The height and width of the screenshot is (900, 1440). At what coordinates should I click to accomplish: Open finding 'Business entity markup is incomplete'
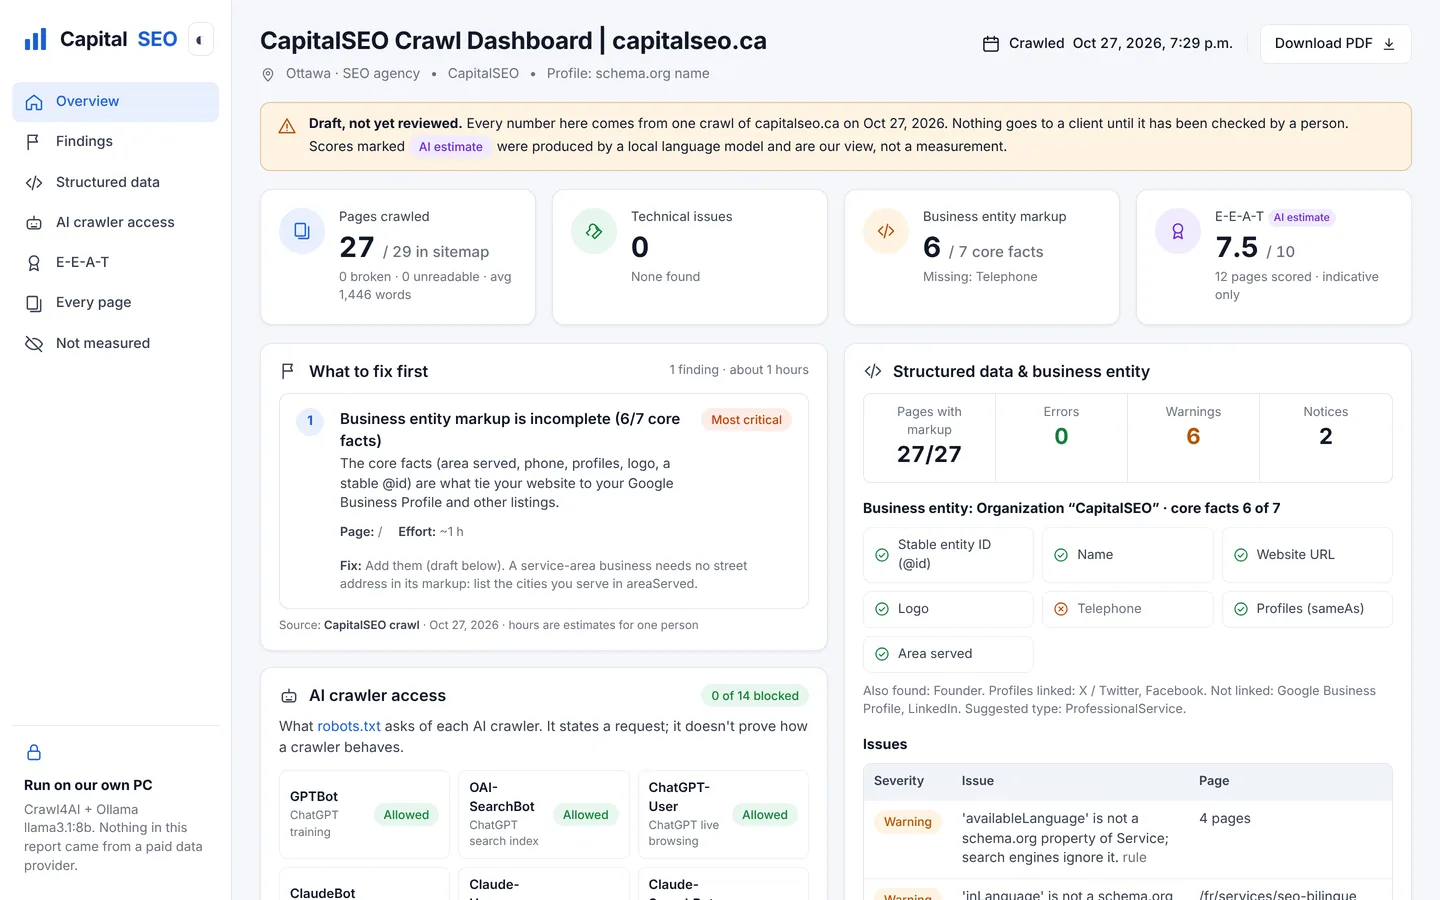tap(510, 430)
